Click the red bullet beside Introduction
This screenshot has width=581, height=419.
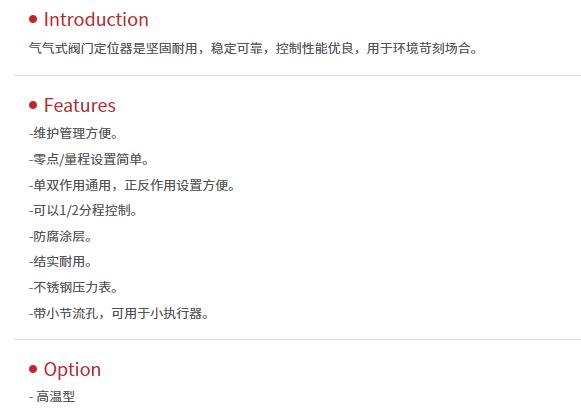click(33, 19)
